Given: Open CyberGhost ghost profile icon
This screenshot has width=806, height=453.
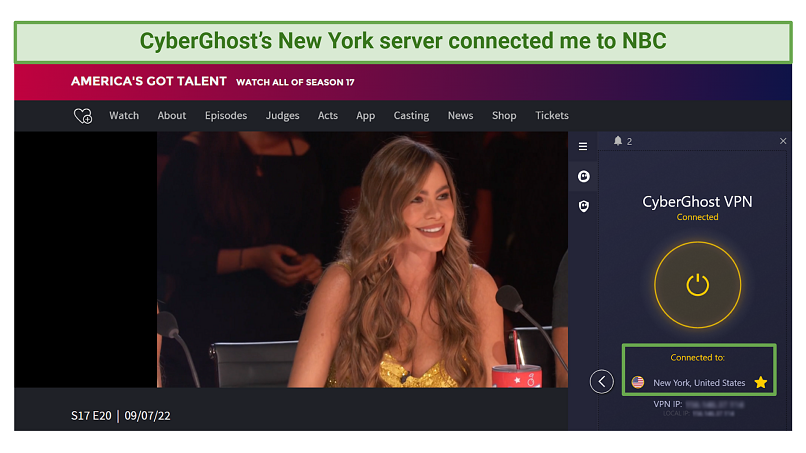Looking at the screenshot, I should tap(583, 176).
